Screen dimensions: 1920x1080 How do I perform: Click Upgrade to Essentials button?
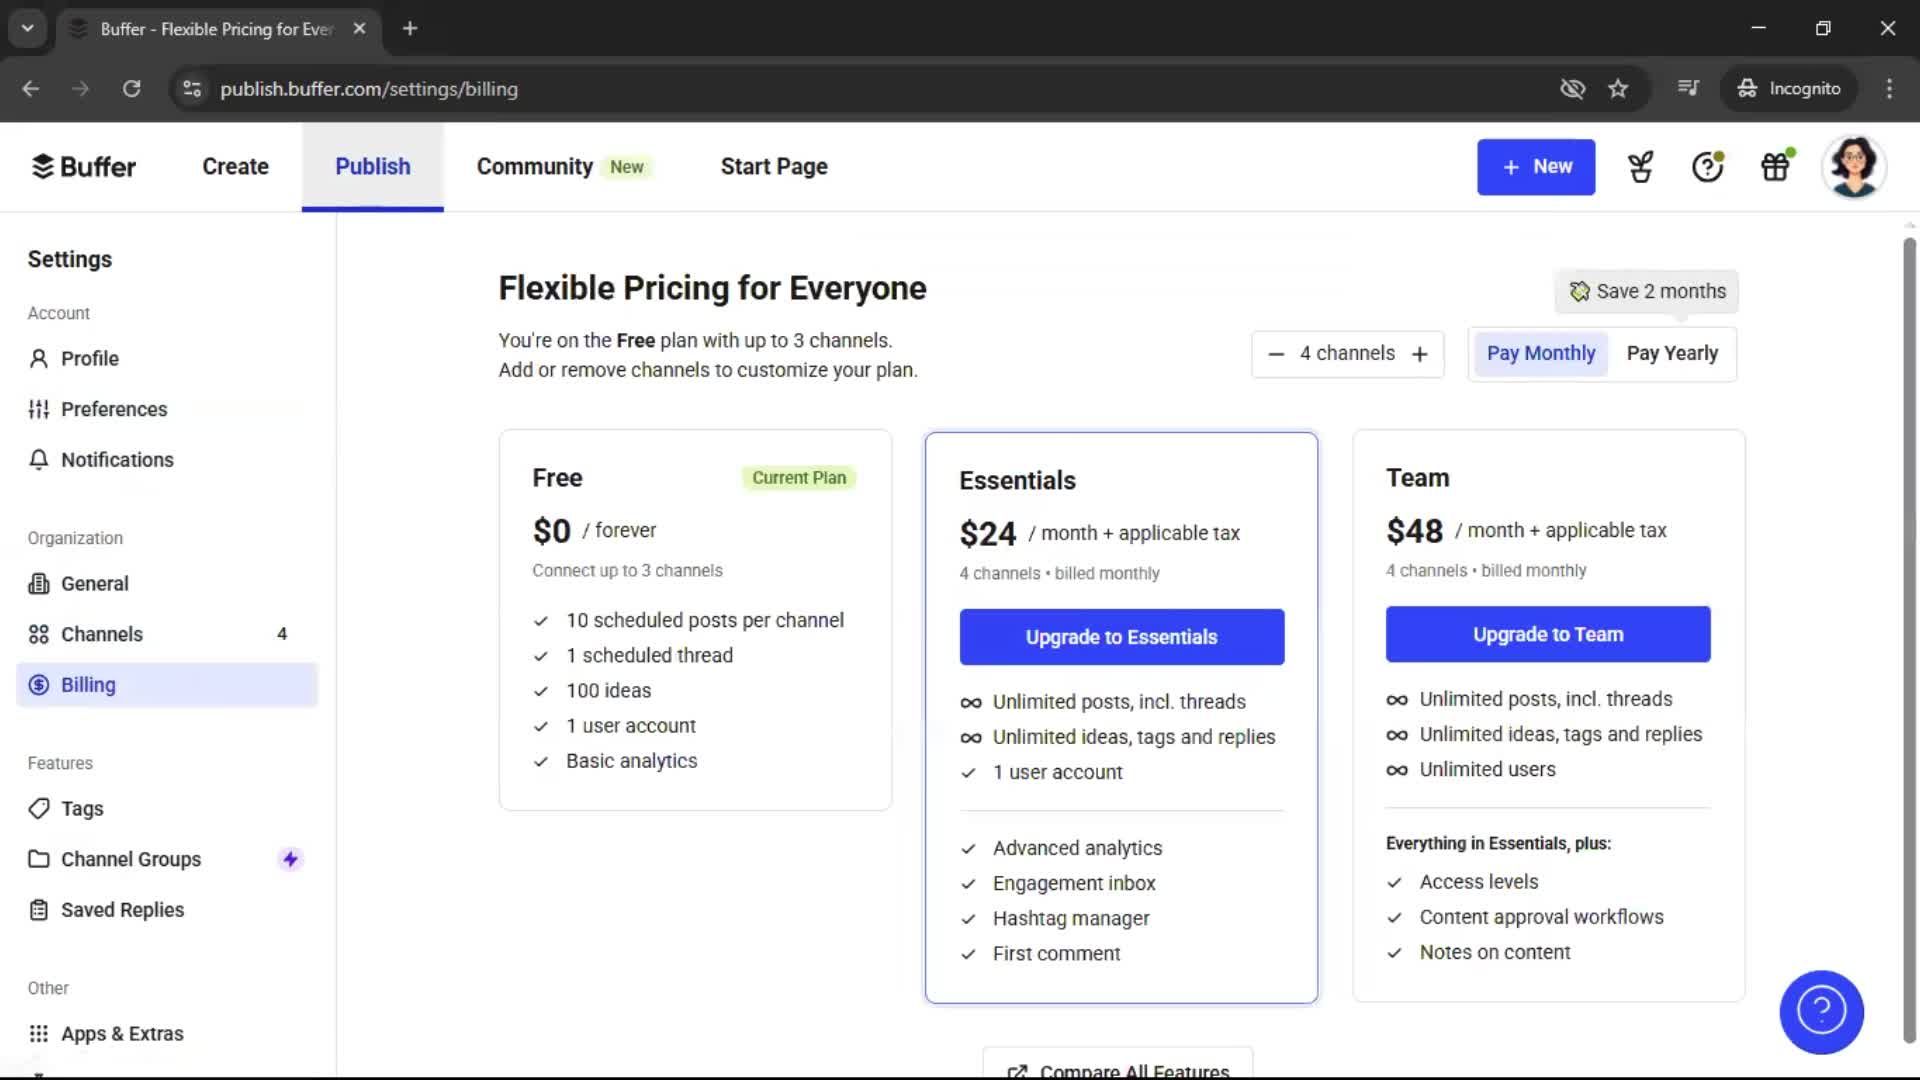pos(1121,637)
